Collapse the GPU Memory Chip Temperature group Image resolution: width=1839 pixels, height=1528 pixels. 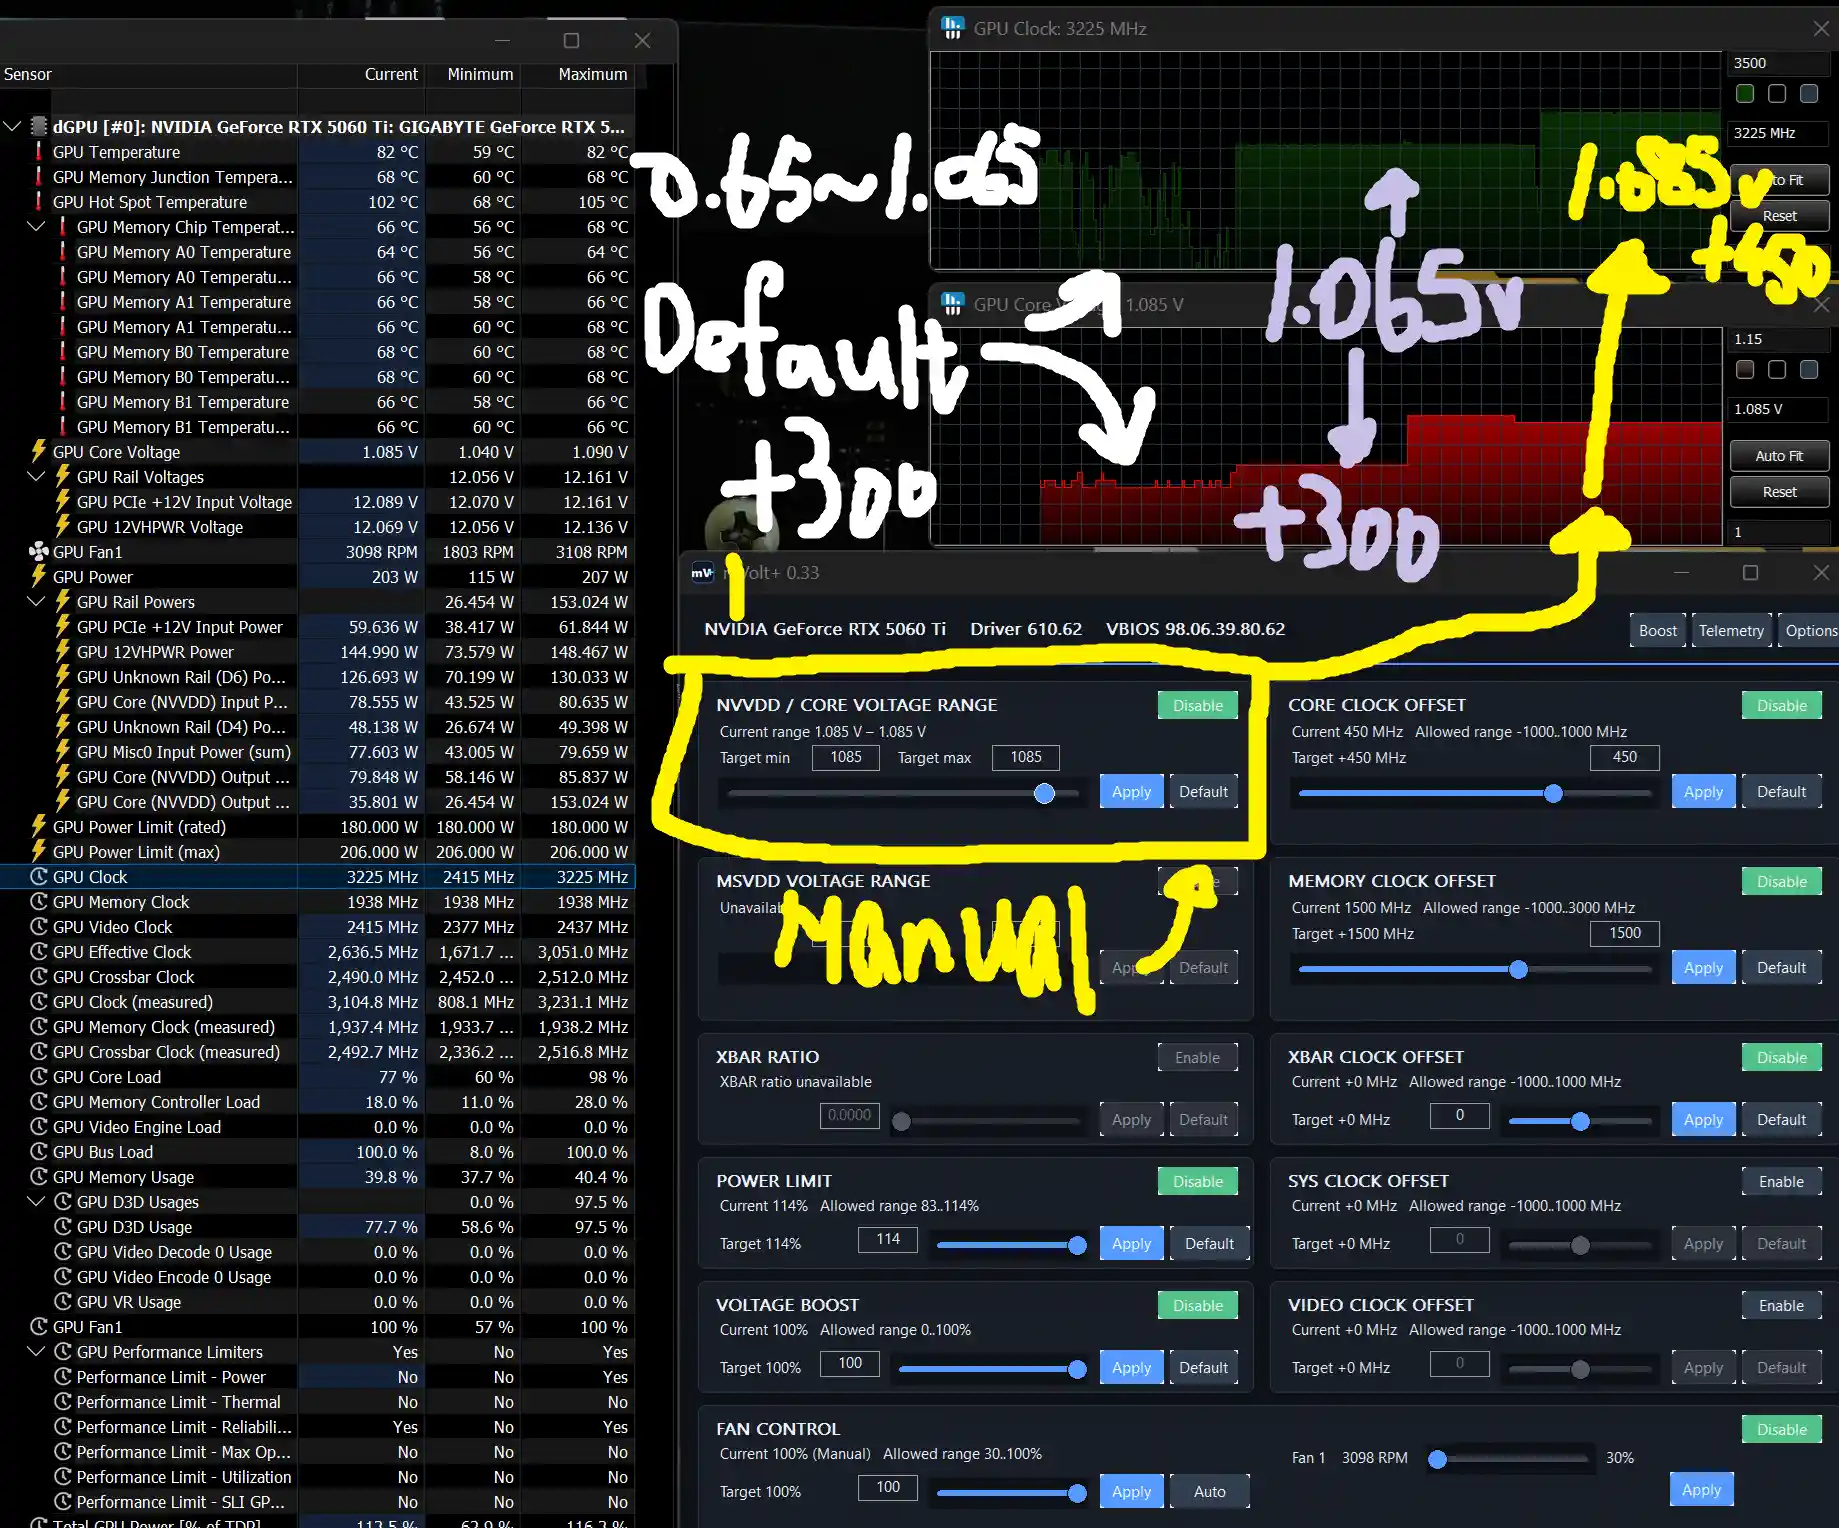tap(36, 227)
